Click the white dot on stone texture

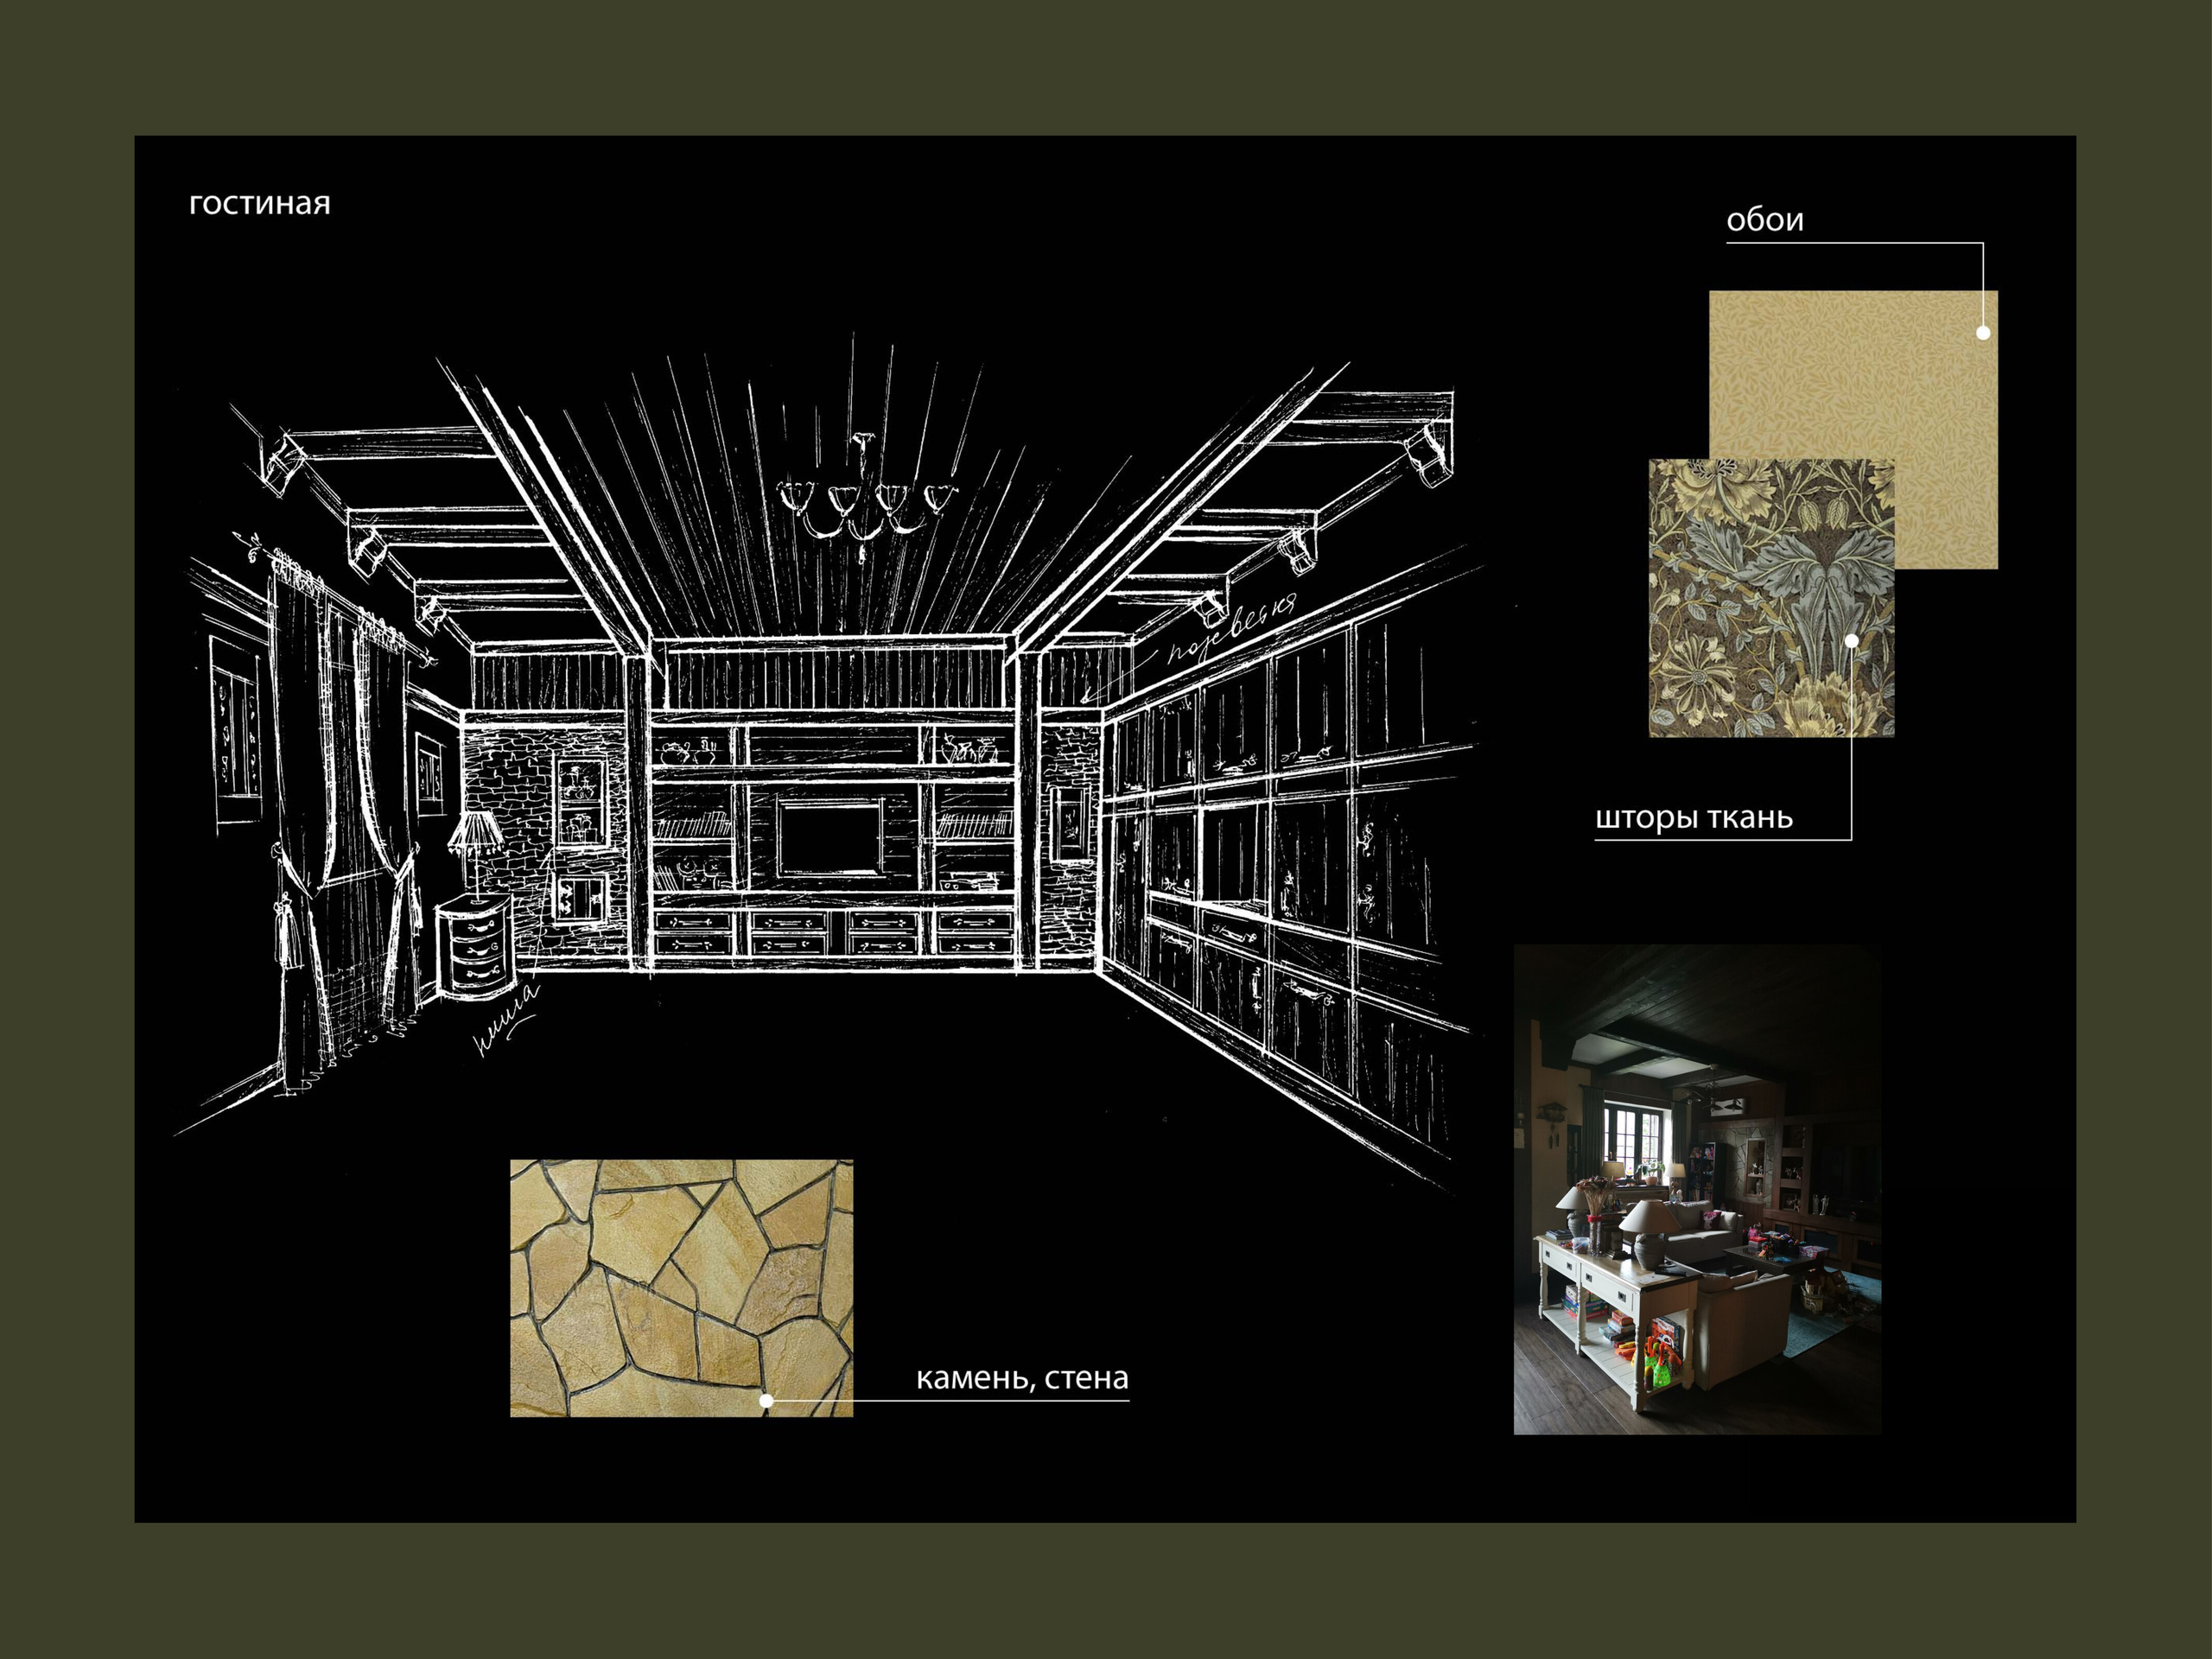pos(766,1400)
